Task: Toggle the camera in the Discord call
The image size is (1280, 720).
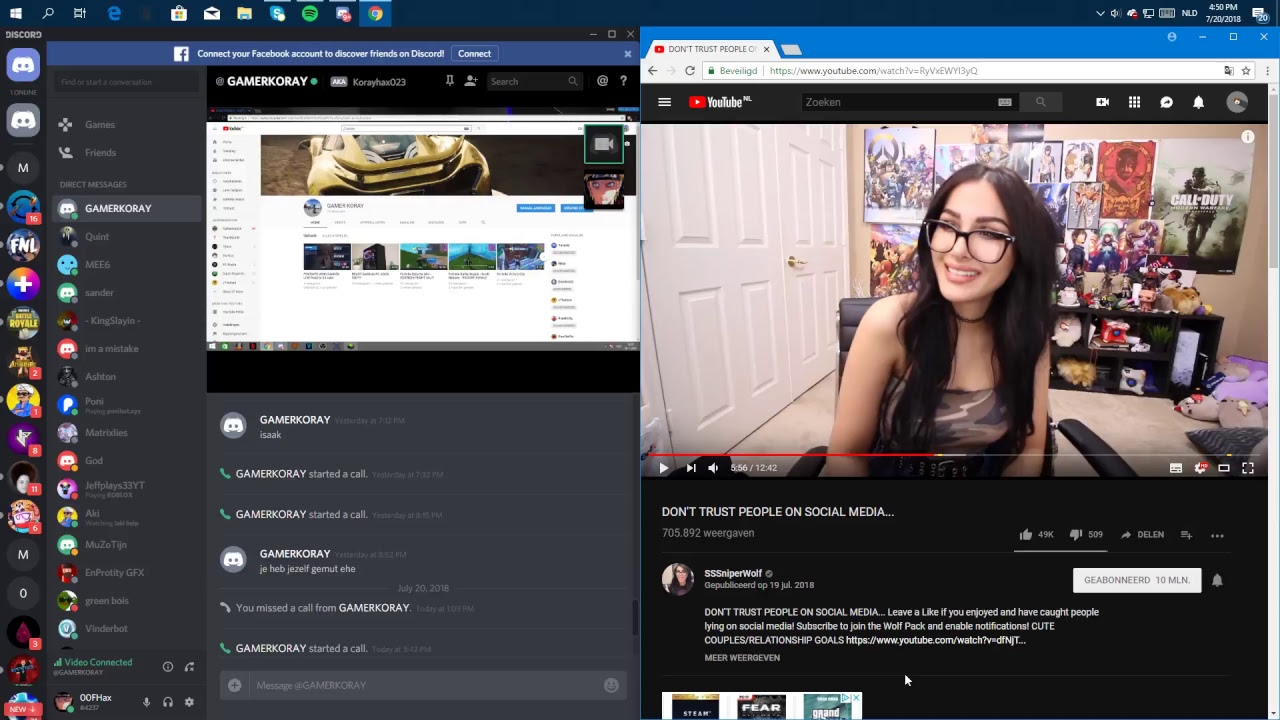Action: tap(604, 144)
